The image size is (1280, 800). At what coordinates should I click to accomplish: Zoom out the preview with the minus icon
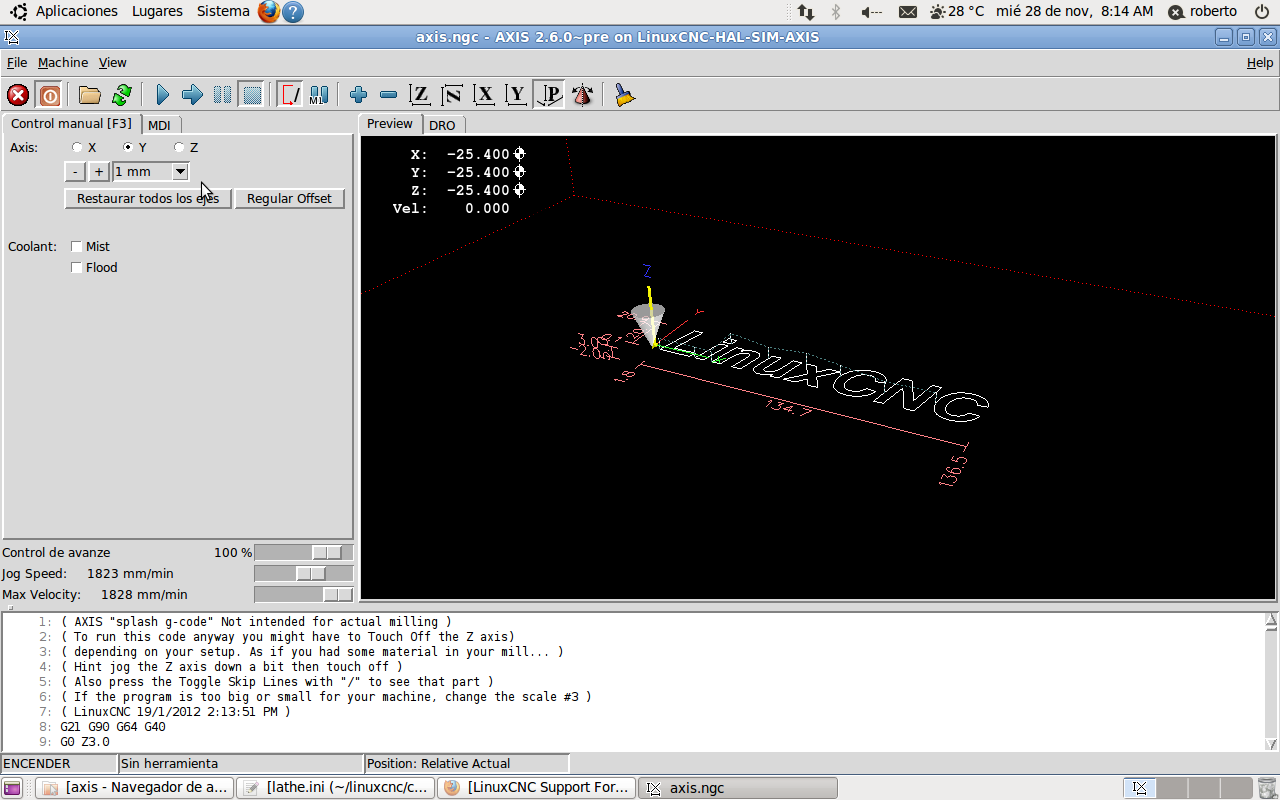(x=389, y=95)
